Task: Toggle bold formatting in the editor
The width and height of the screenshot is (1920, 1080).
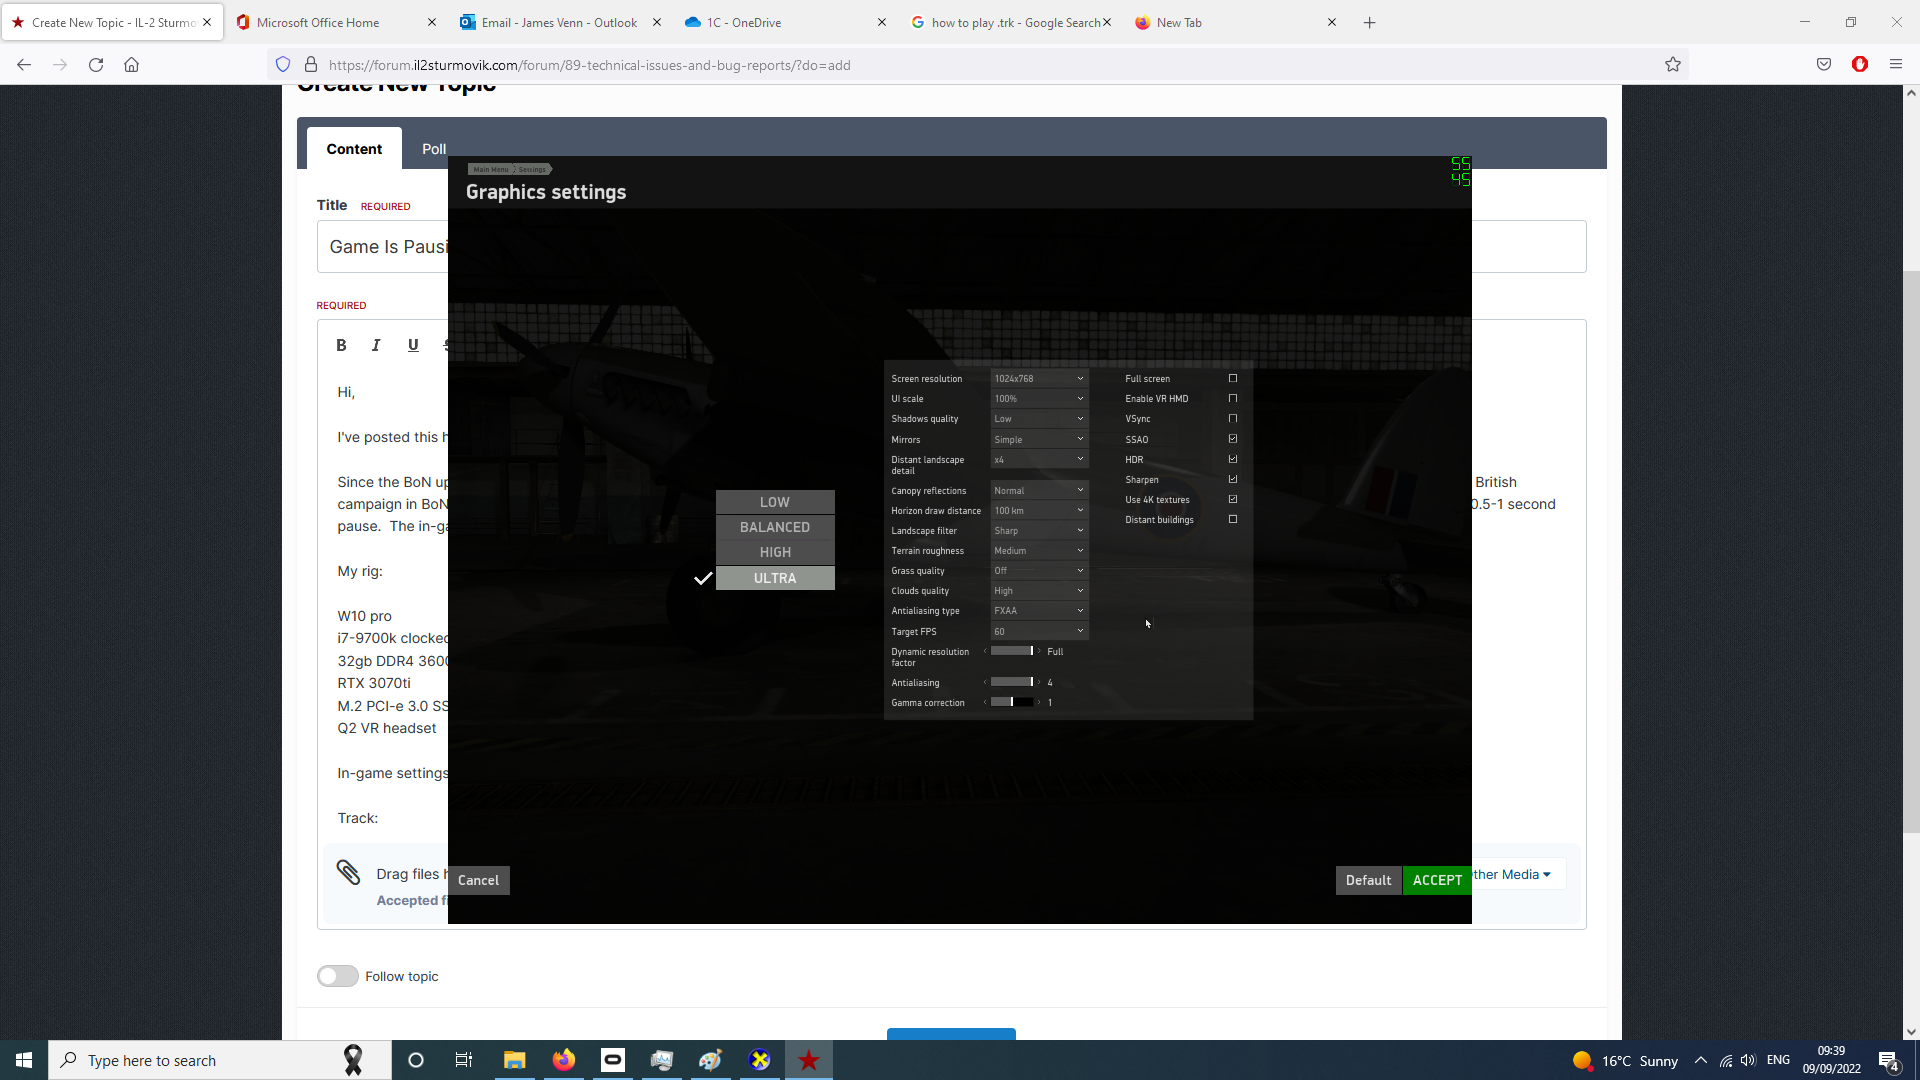Action: coord(341,345)
